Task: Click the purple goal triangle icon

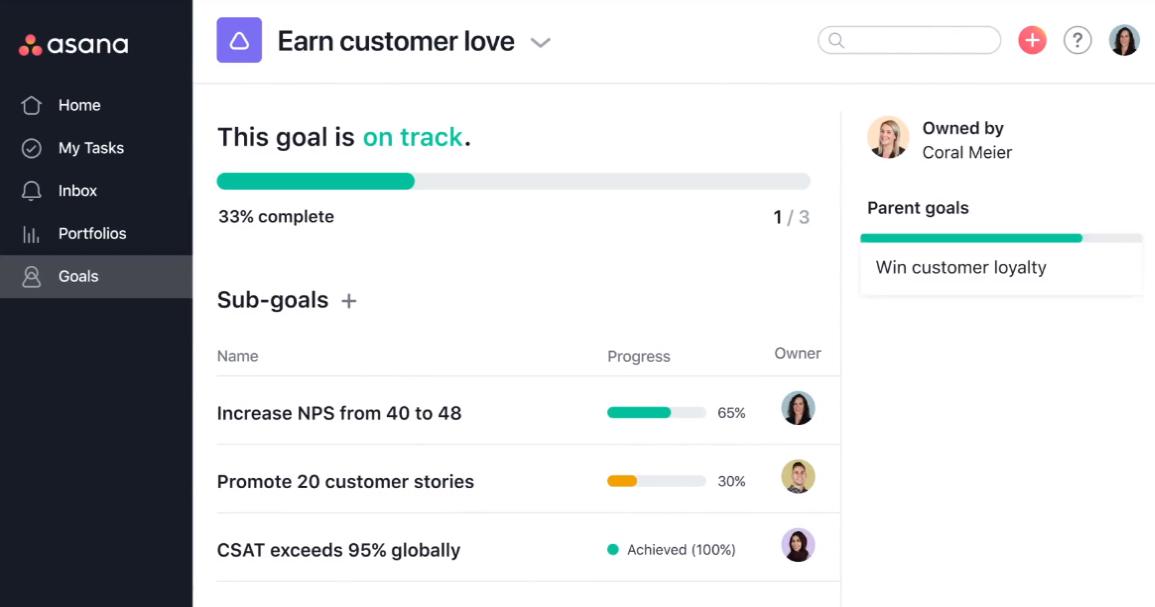Action: 239,41
